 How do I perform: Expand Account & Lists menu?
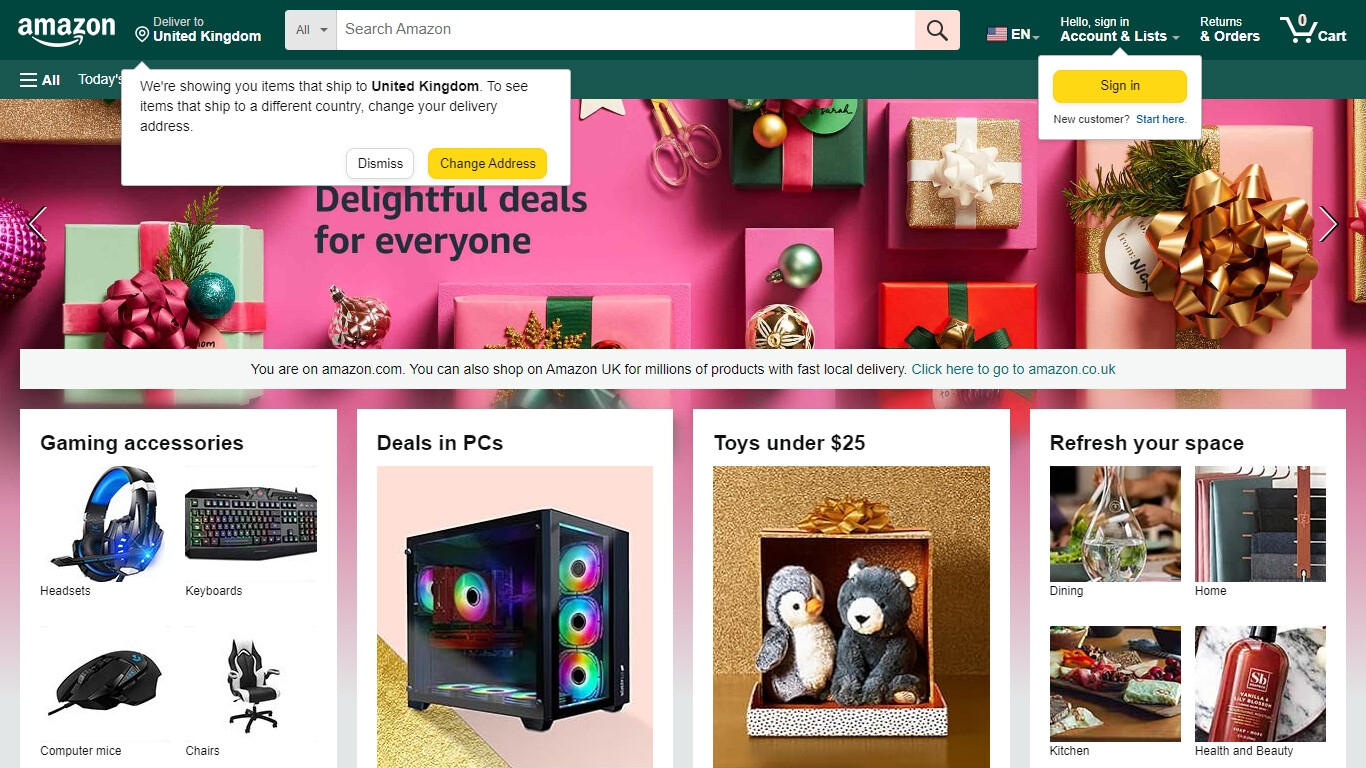[x=1119, y=29]
